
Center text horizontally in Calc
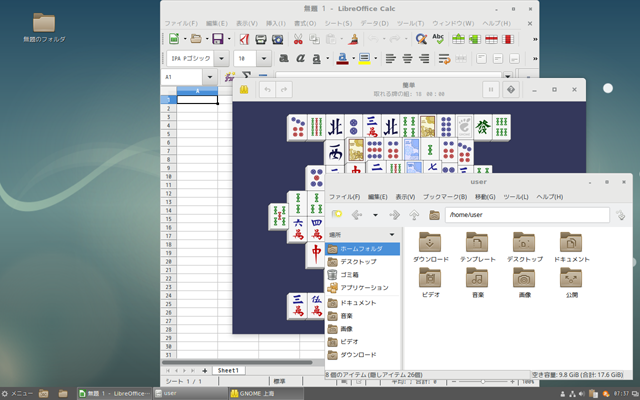tap(407, 58)
